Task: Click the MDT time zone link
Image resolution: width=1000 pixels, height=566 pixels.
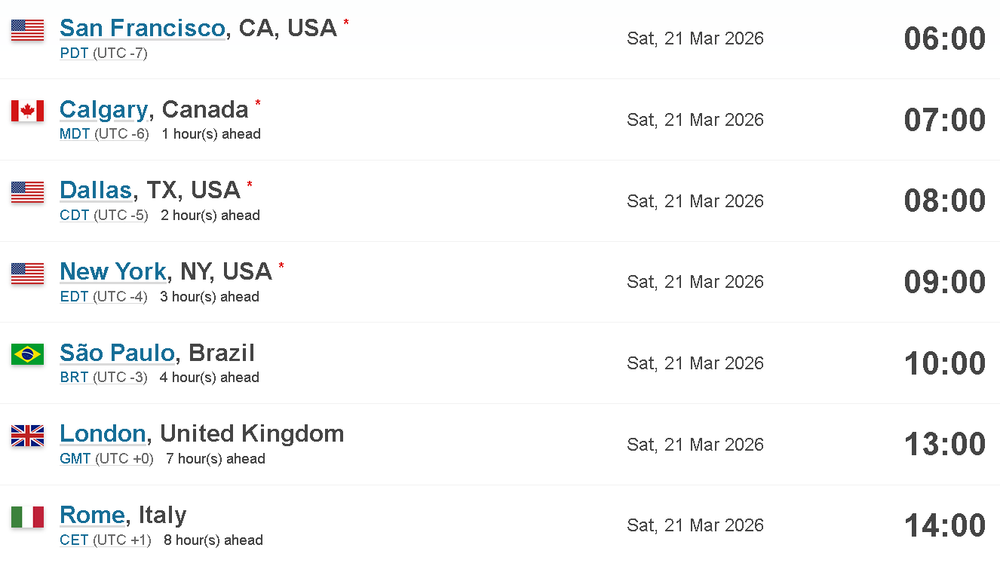Action: point(75,134)
